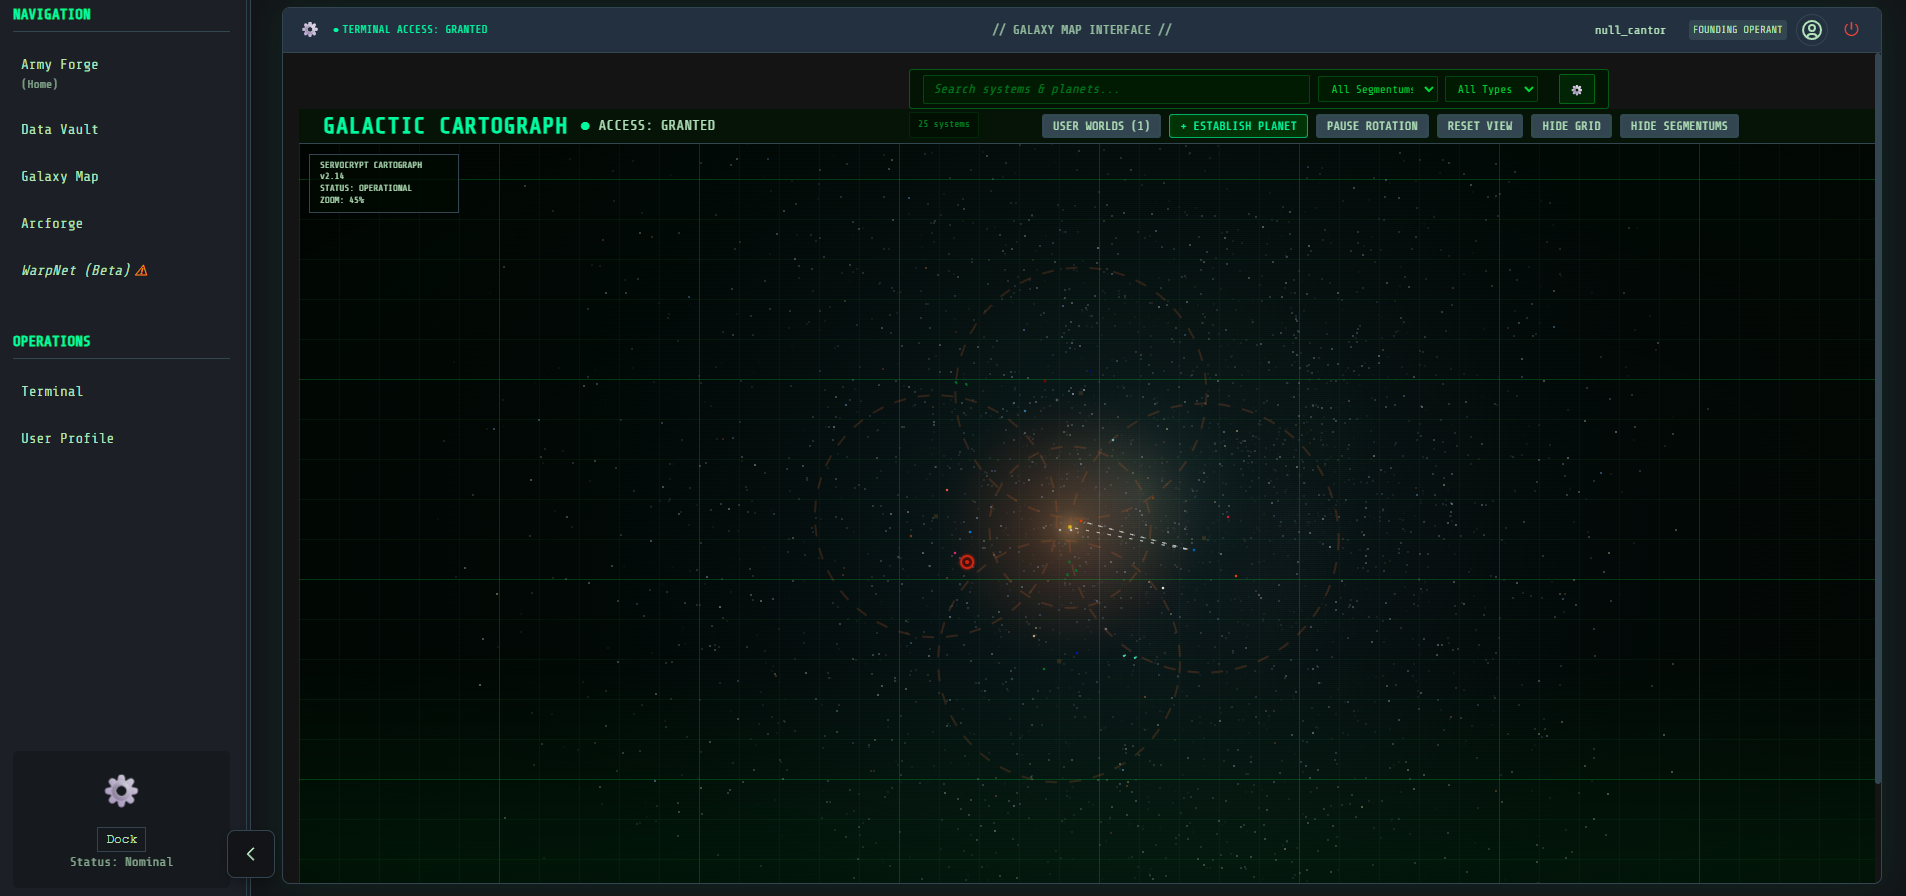Open the header settings gear icon
This screenshot has height=896, width=1906.
pyautogui.click(x=310, y=30)
